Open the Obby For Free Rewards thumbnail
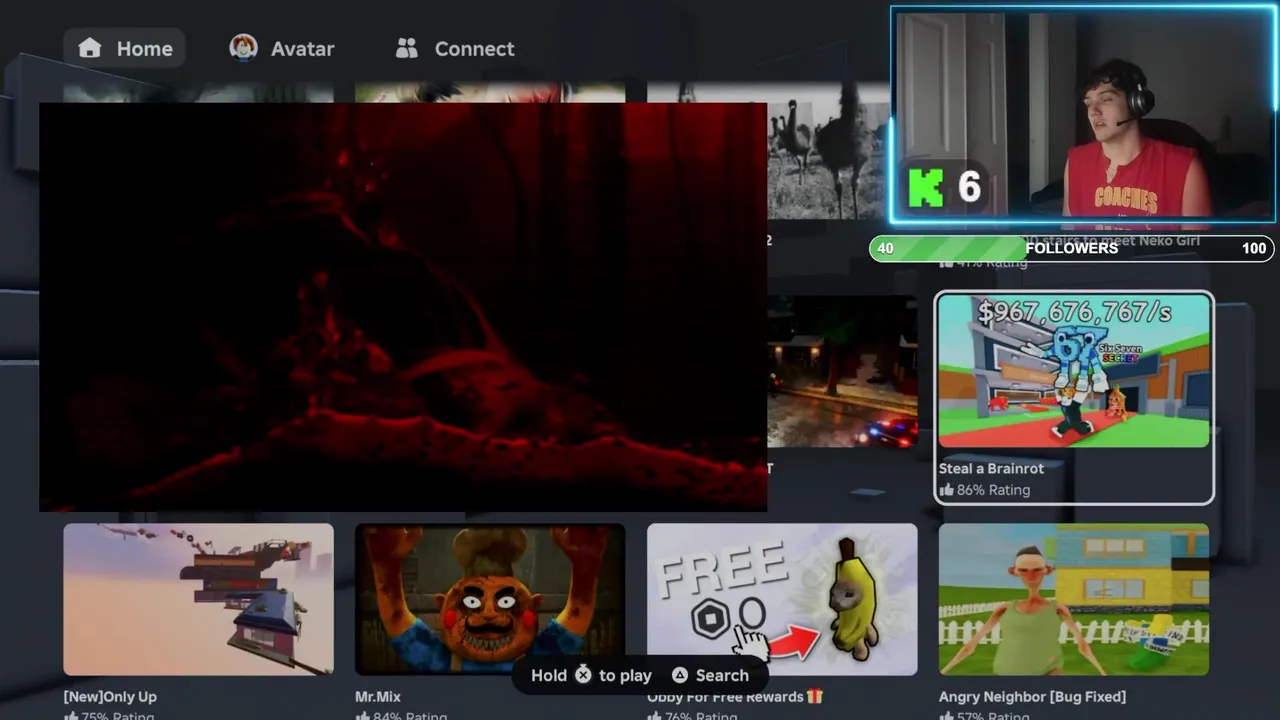The image size is (1280, 720). coord(782,599)
